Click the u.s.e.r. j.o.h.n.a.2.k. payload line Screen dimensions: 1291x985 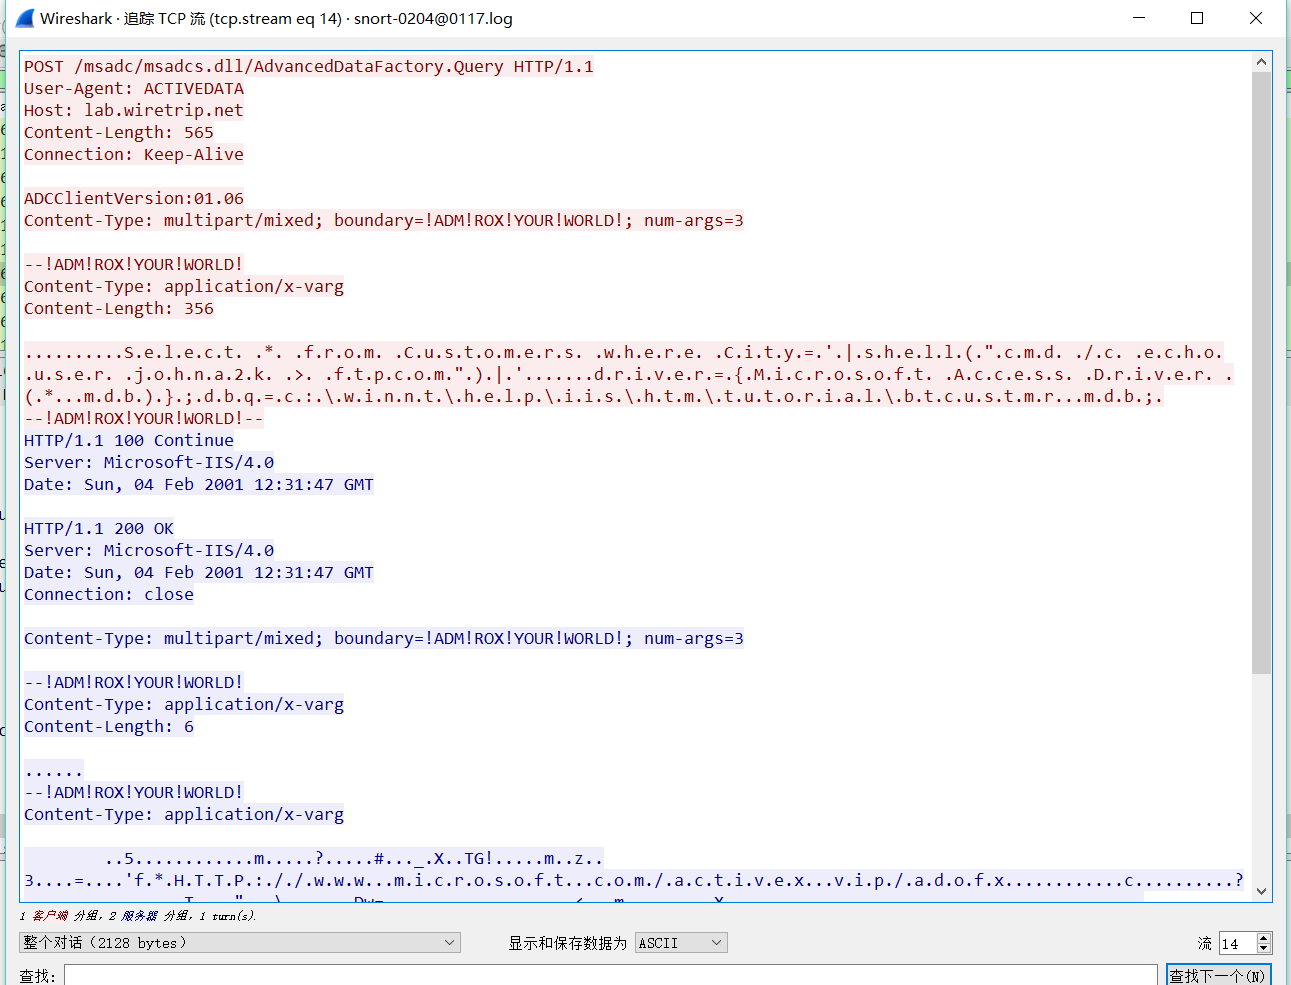click(x=629, y=374)
